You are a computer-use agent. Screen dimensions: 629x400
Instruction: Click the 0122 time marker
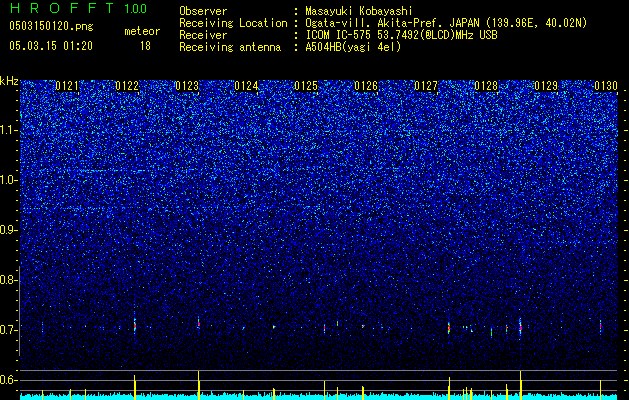click(x=127, y=86)
